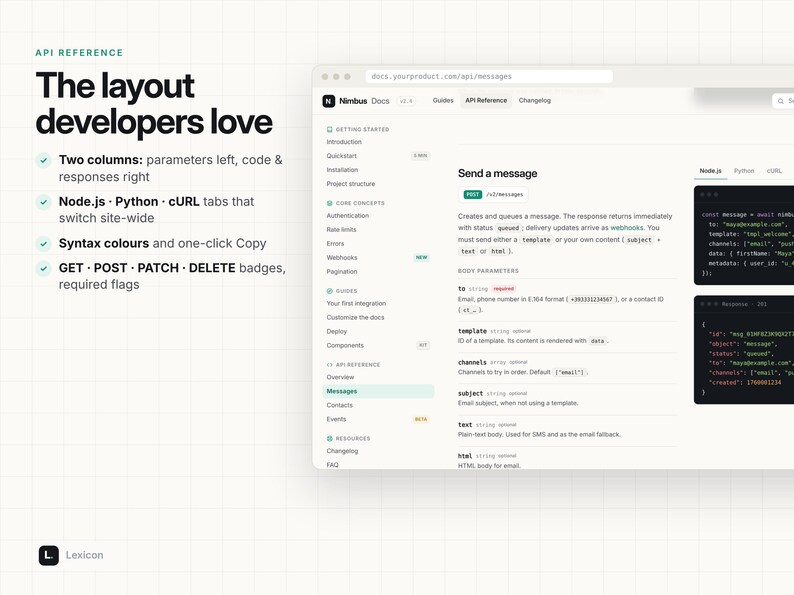Click the template parameter name

pos(472,331)
